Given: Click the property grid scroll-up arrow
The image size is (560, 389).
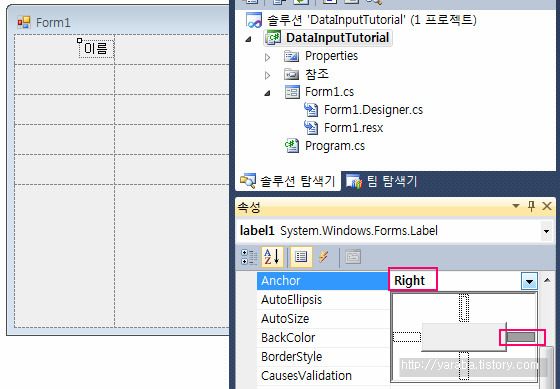Looking at the screenshot, I should (x=547, y=280).
